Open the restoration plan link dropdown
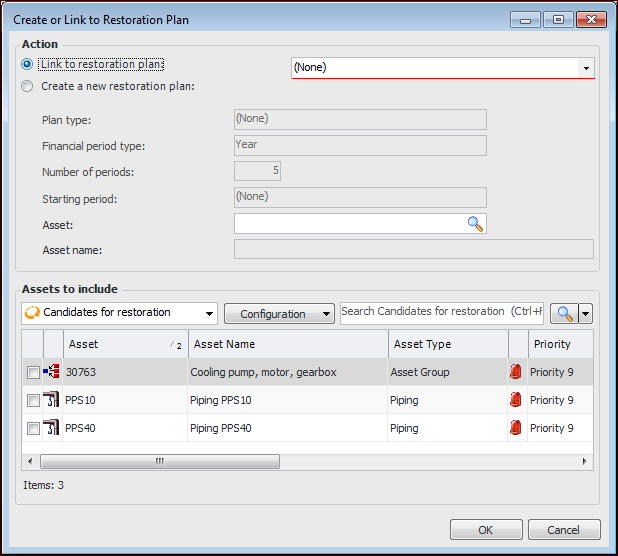The height and width of the screenshot is (556, 618). coord(585,68)
